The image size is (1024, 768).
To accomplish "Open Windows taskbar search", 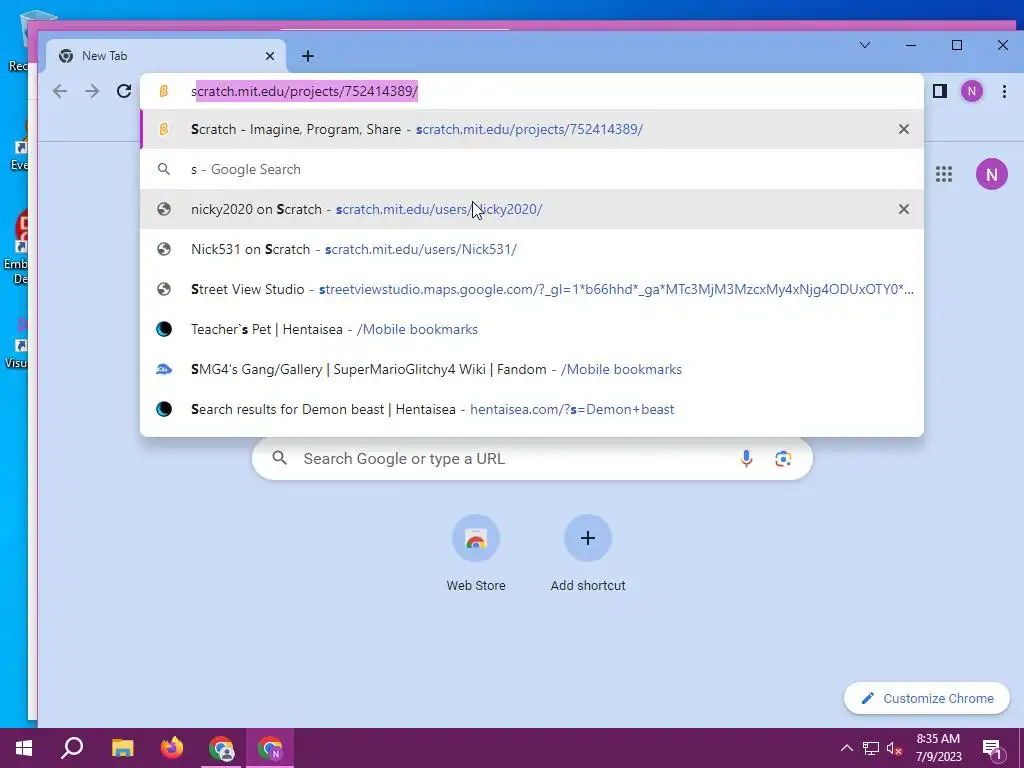I will [72, 748].
